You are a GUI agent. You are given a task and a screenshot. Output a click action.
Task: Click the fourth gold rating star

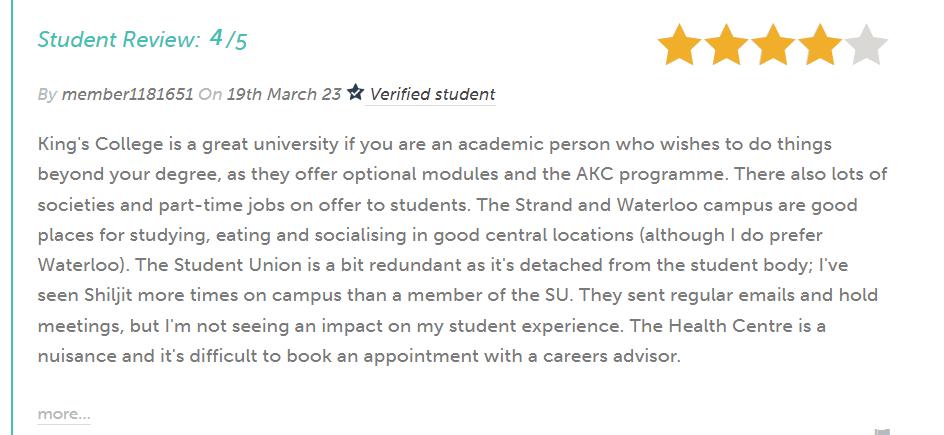820,46
